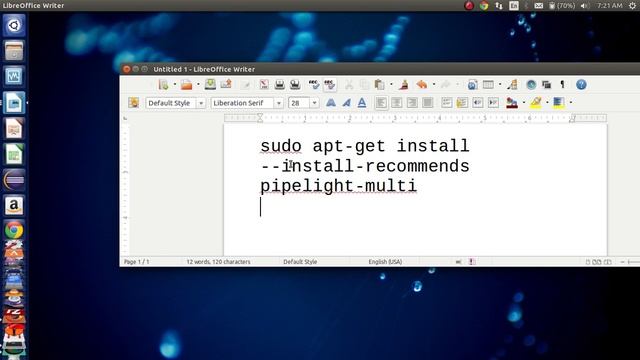Expand the Paste options arrow
Viewport: 640px width, 360px height.
pyautogui.click(x=391, y=85)
